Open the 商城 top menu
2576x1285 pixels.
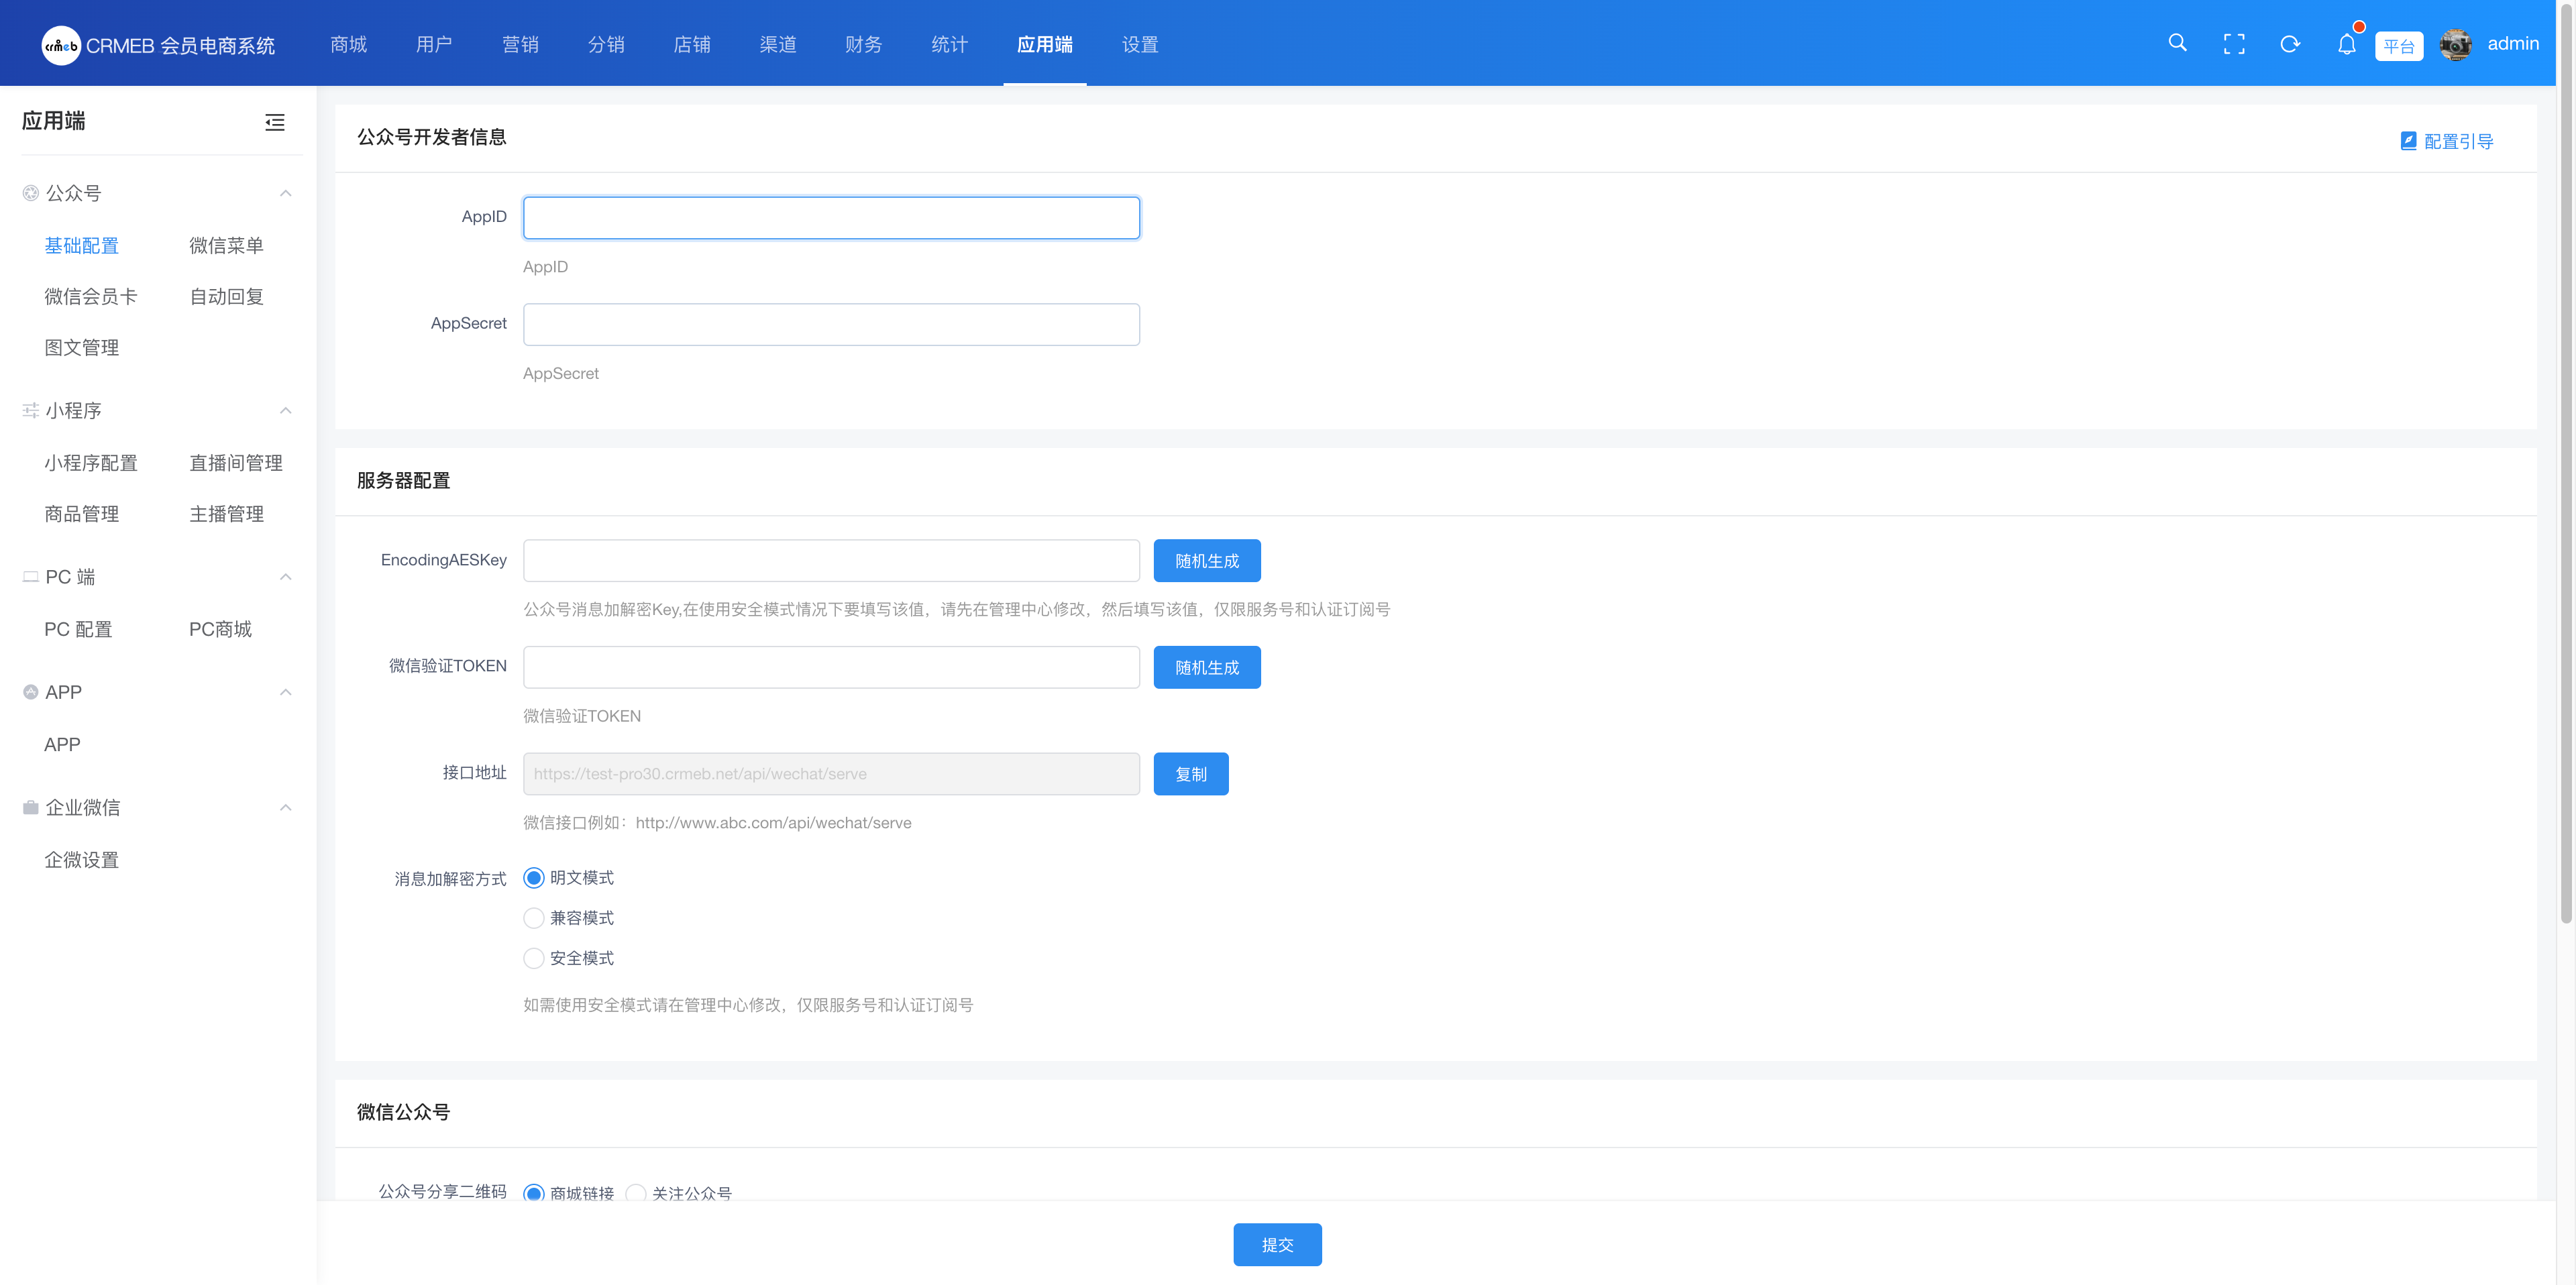tap(349, 44)
